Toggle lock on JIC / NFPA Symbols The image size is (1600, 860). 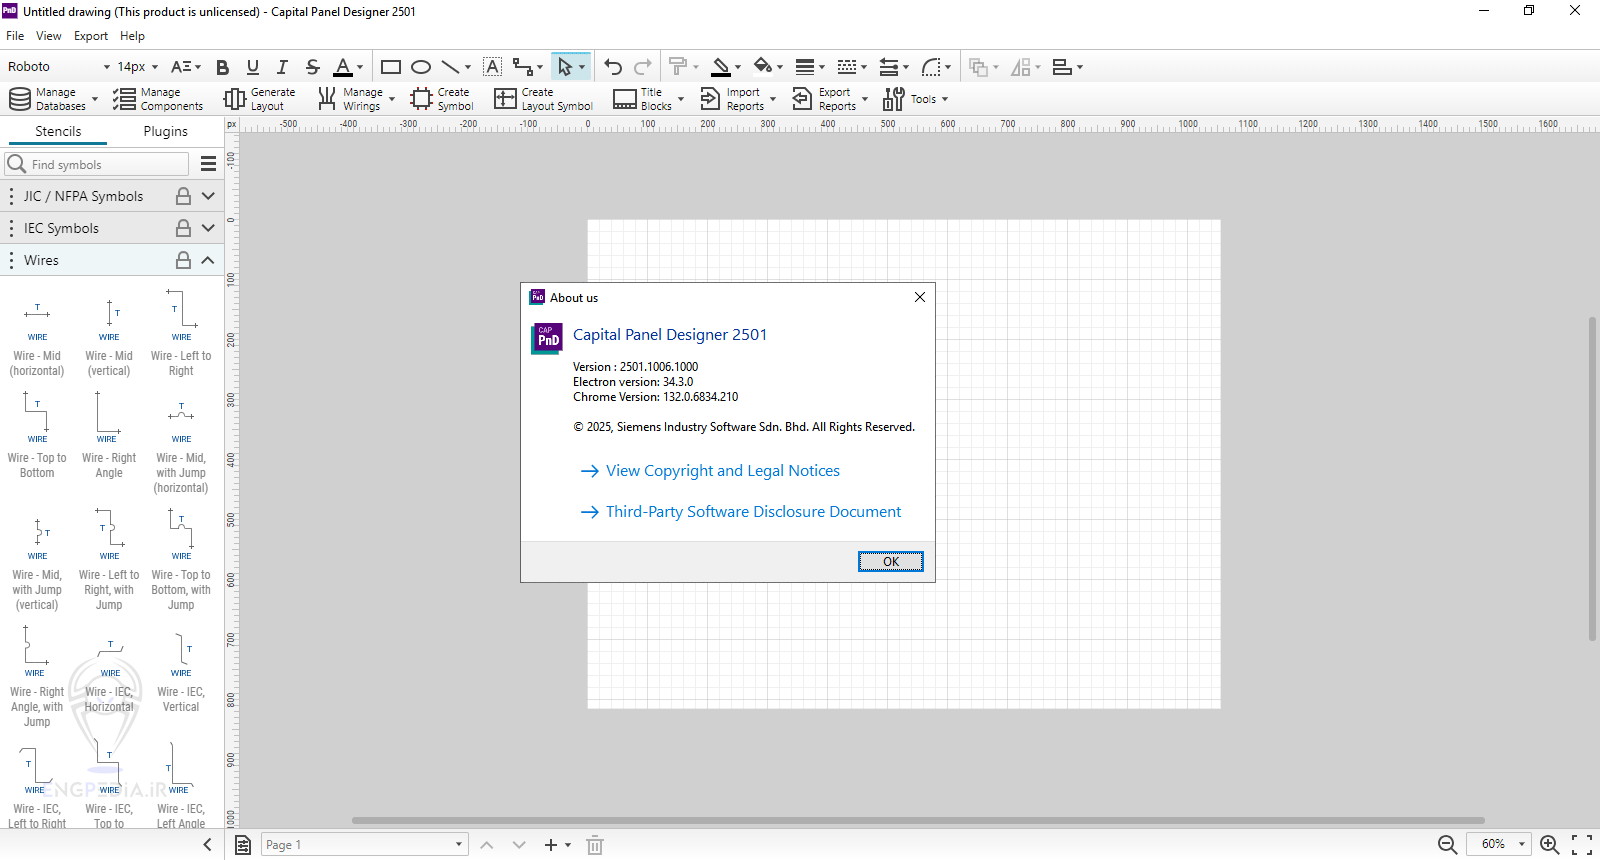(183, 196)
